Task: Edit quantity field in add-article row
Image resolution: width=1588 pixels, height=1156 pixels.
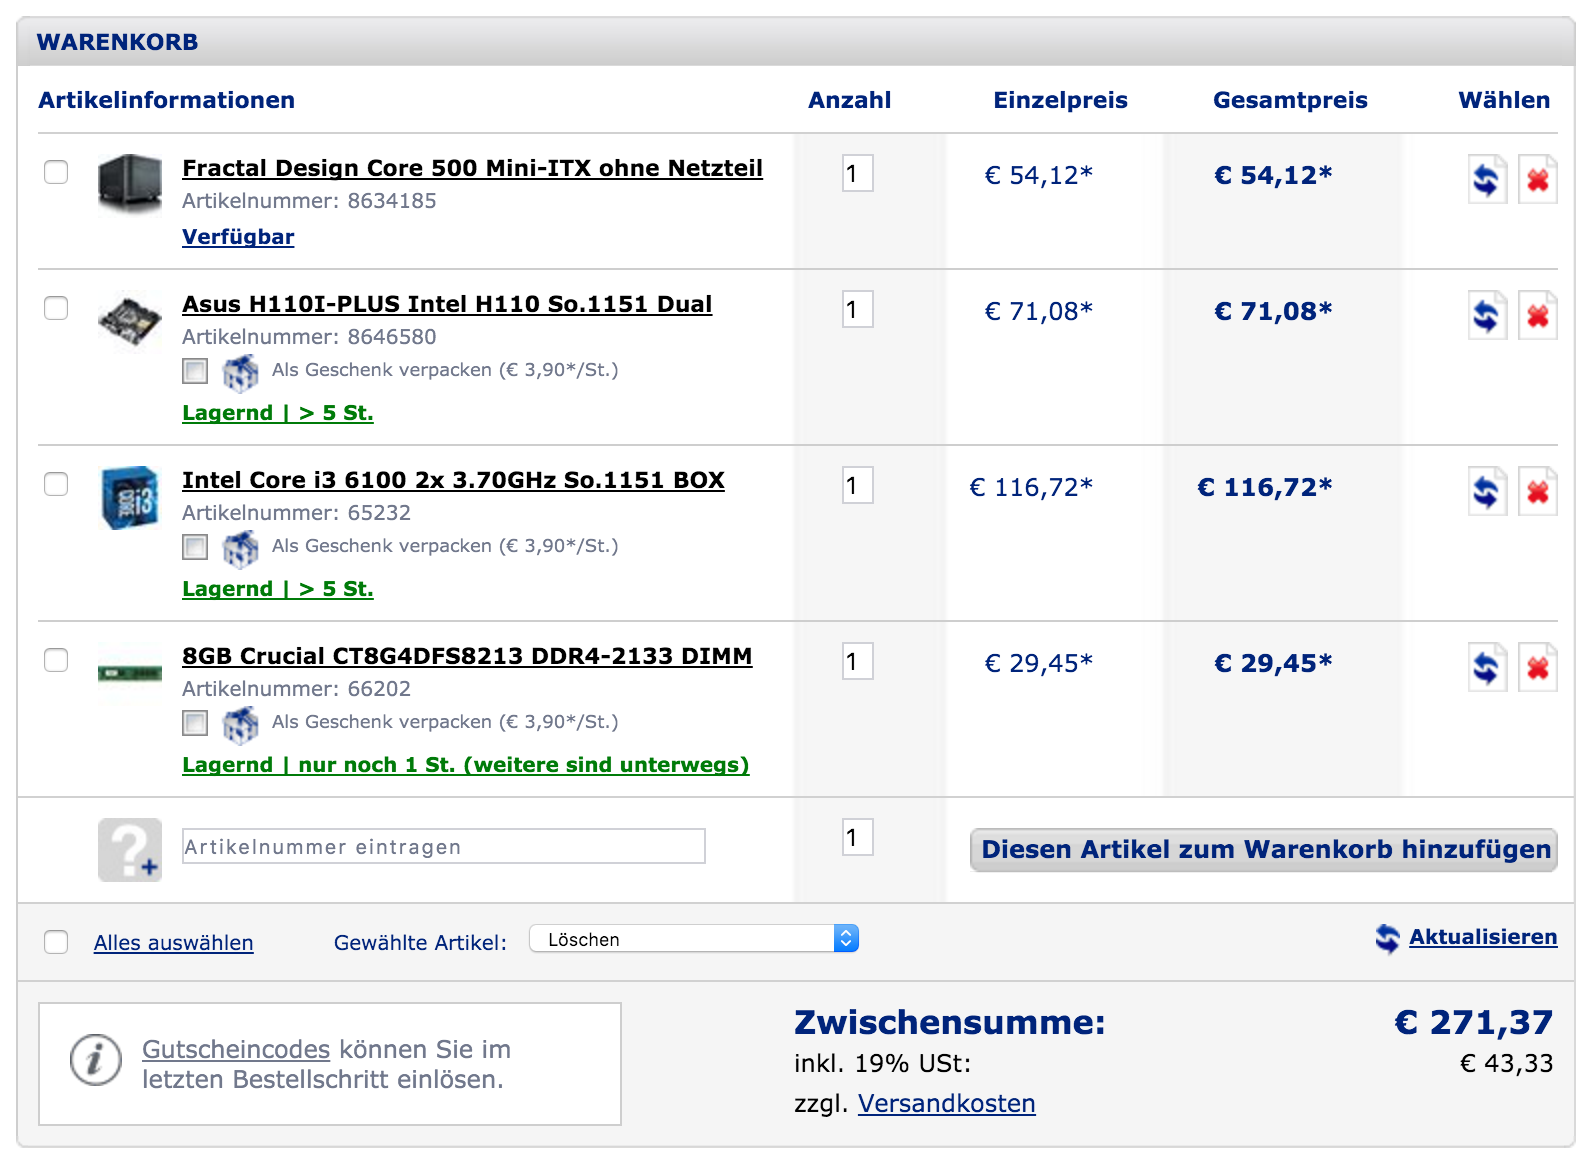Action: tap(858, 837)
